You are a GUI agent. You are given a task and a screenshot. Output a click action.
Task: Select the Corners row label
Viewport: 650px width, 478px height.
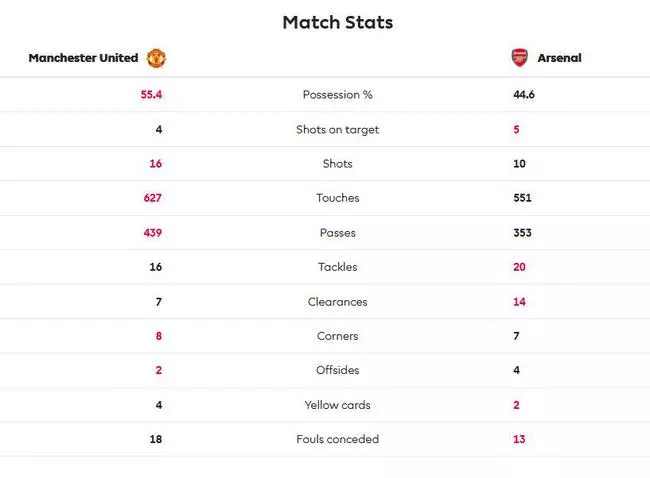(x=337, y=336)
